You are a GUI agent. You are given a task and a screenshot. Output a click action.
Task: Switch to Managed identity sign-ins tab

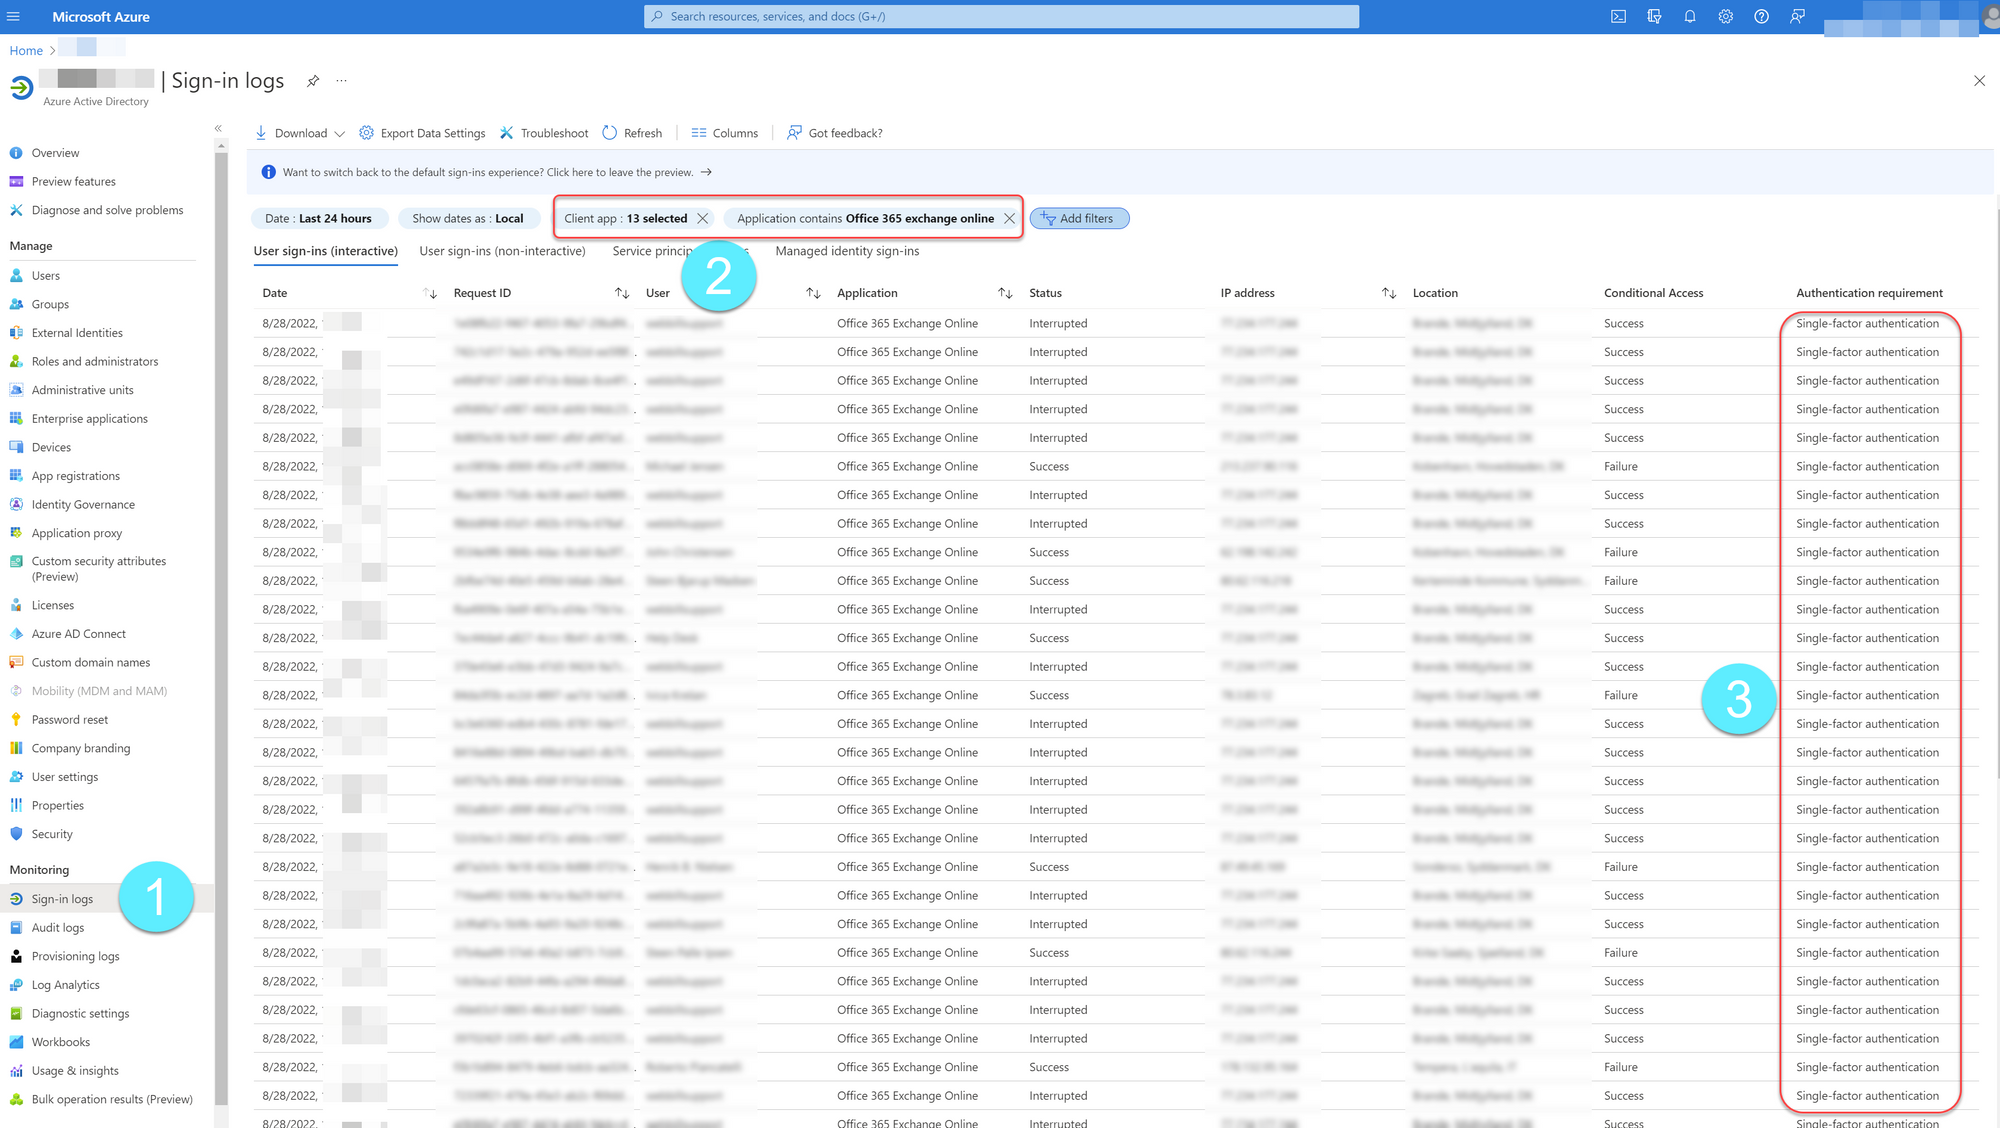pos(847,251)
